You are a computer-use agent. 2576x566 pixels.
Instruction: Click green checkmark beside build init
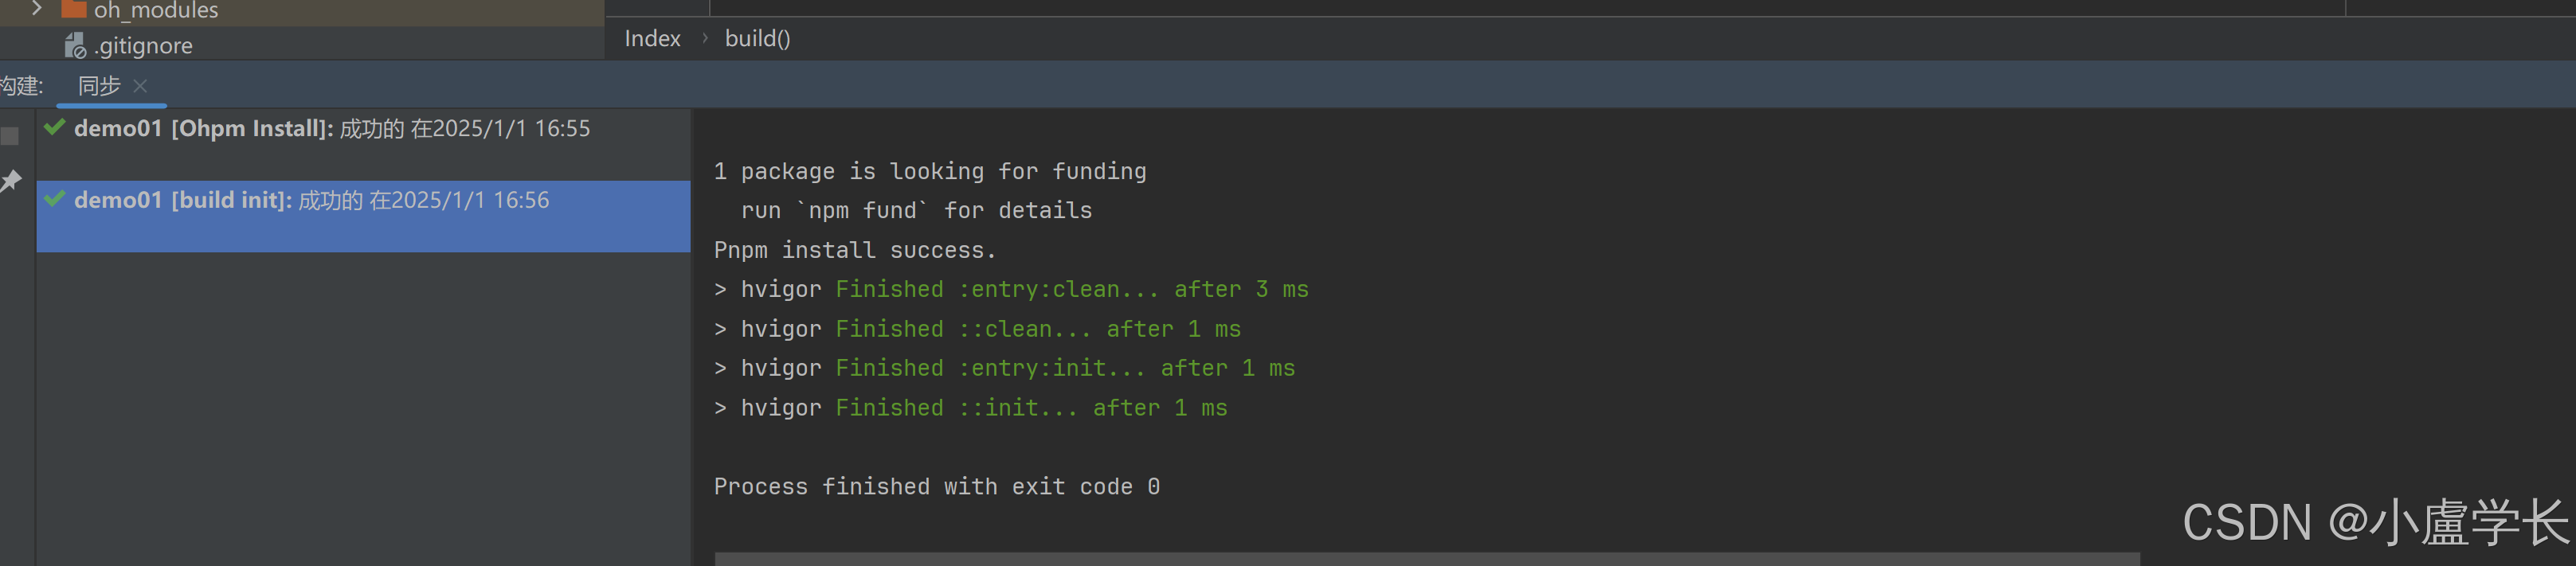click(x=55, y=199)
